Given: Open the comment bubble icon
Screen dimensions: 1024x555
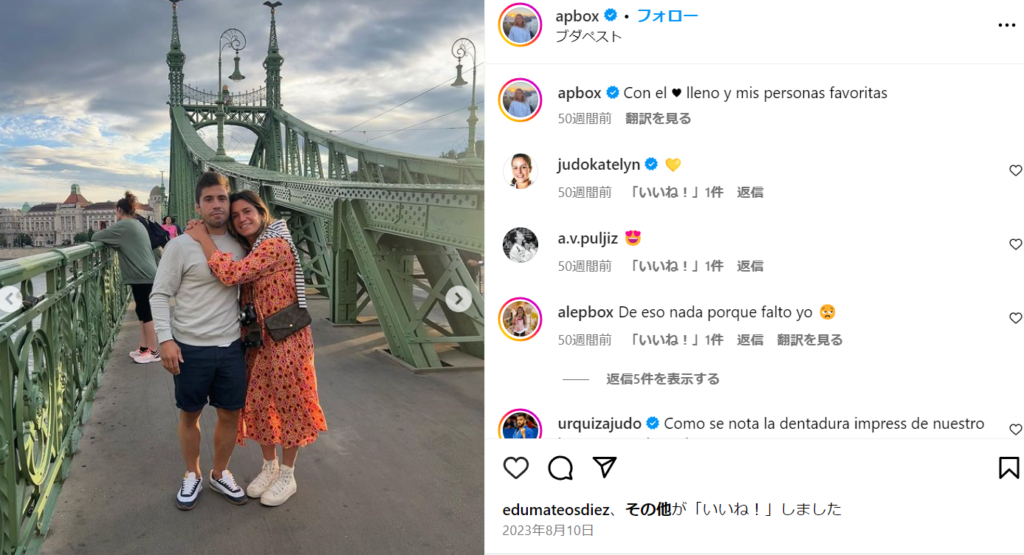Looking at the screenshot, I should click(560, 468).
